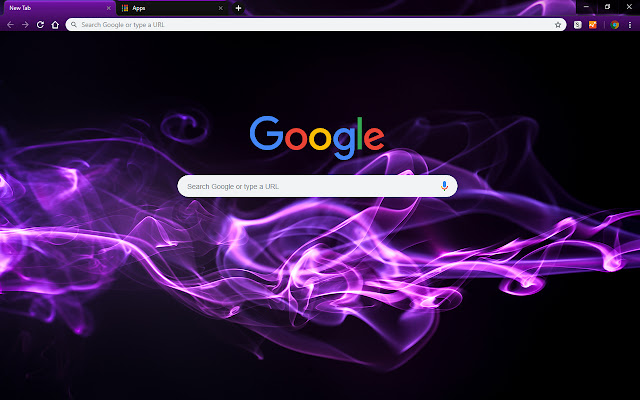Open the Chrome profile avatar icon

coord(614,25)
